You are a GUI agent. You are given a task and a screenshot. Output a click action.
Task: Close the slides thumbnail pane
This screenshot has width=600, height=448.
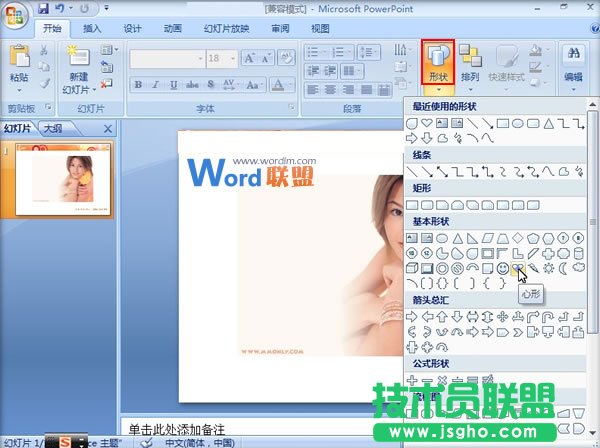click(108, 129)
